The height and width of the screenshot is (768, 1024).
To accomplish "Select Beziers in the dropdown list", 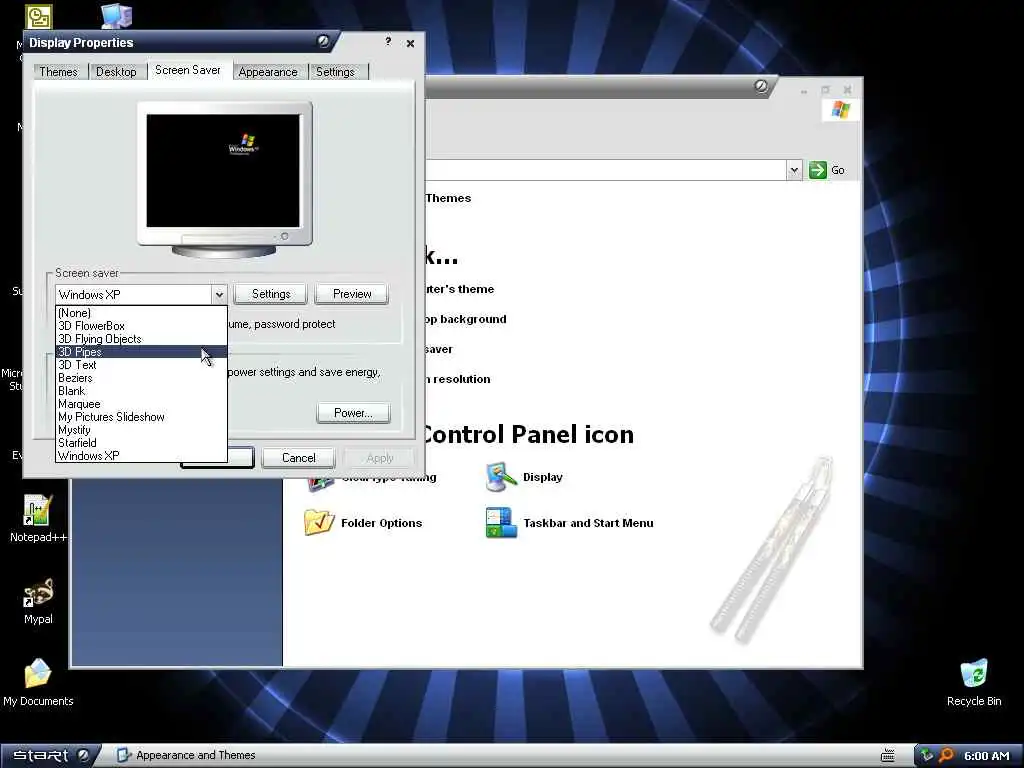I will pos(141,377).
